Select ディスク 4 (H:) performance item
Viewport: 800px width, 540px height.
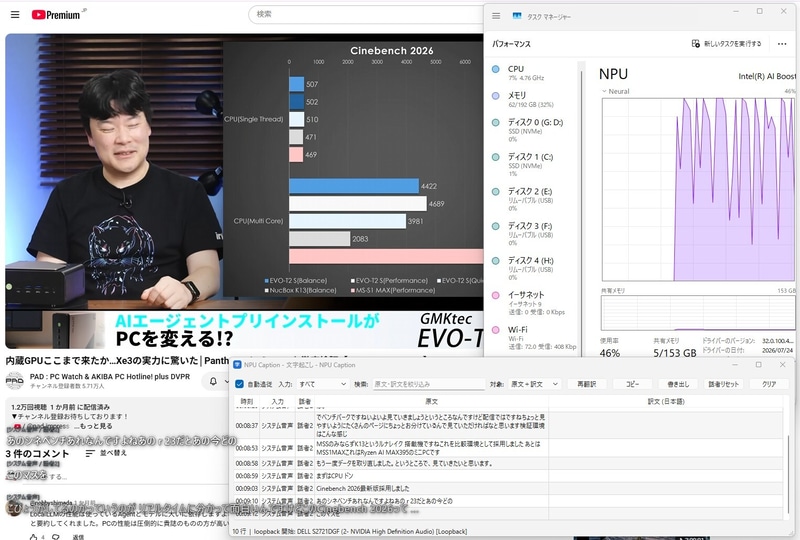coord(533,268)
